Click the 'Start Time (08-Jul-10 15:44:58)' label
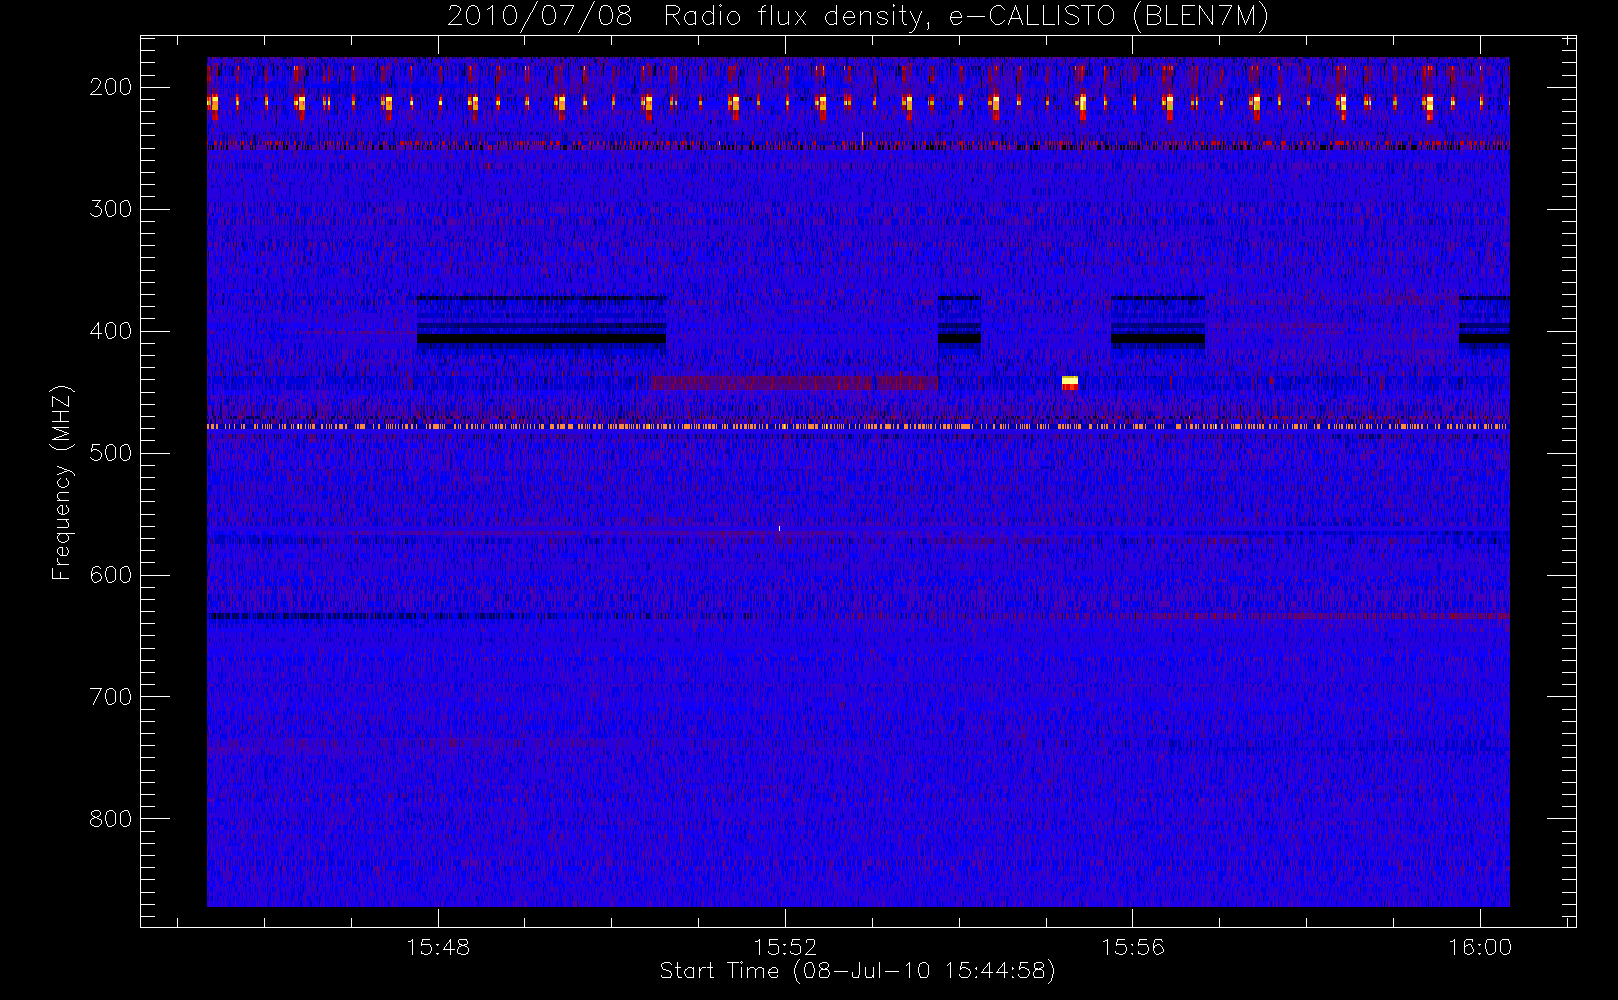 click(x=857, y=971)
